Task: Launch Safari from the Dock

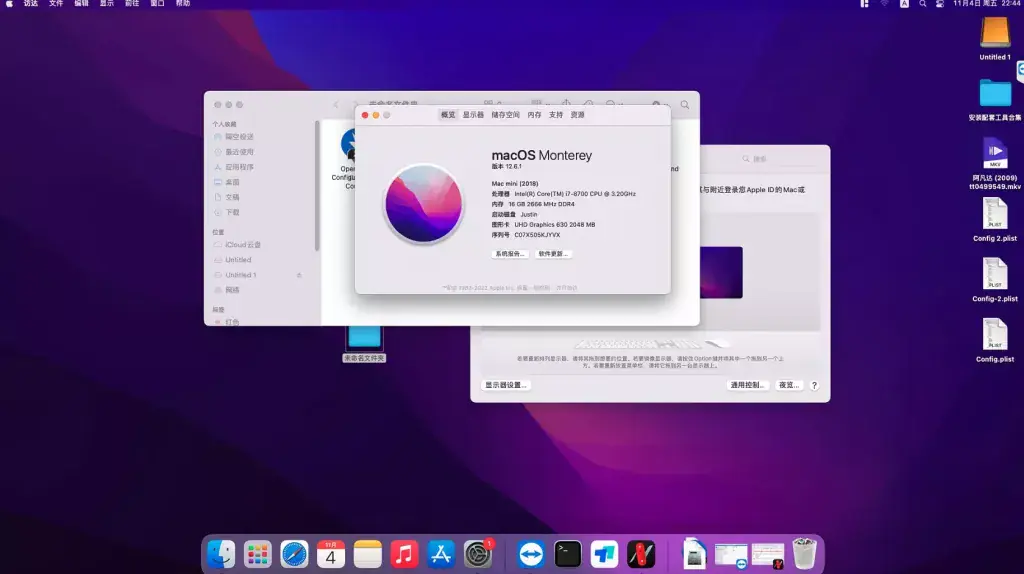Action: pyautogui.click(x=295, y=554)
